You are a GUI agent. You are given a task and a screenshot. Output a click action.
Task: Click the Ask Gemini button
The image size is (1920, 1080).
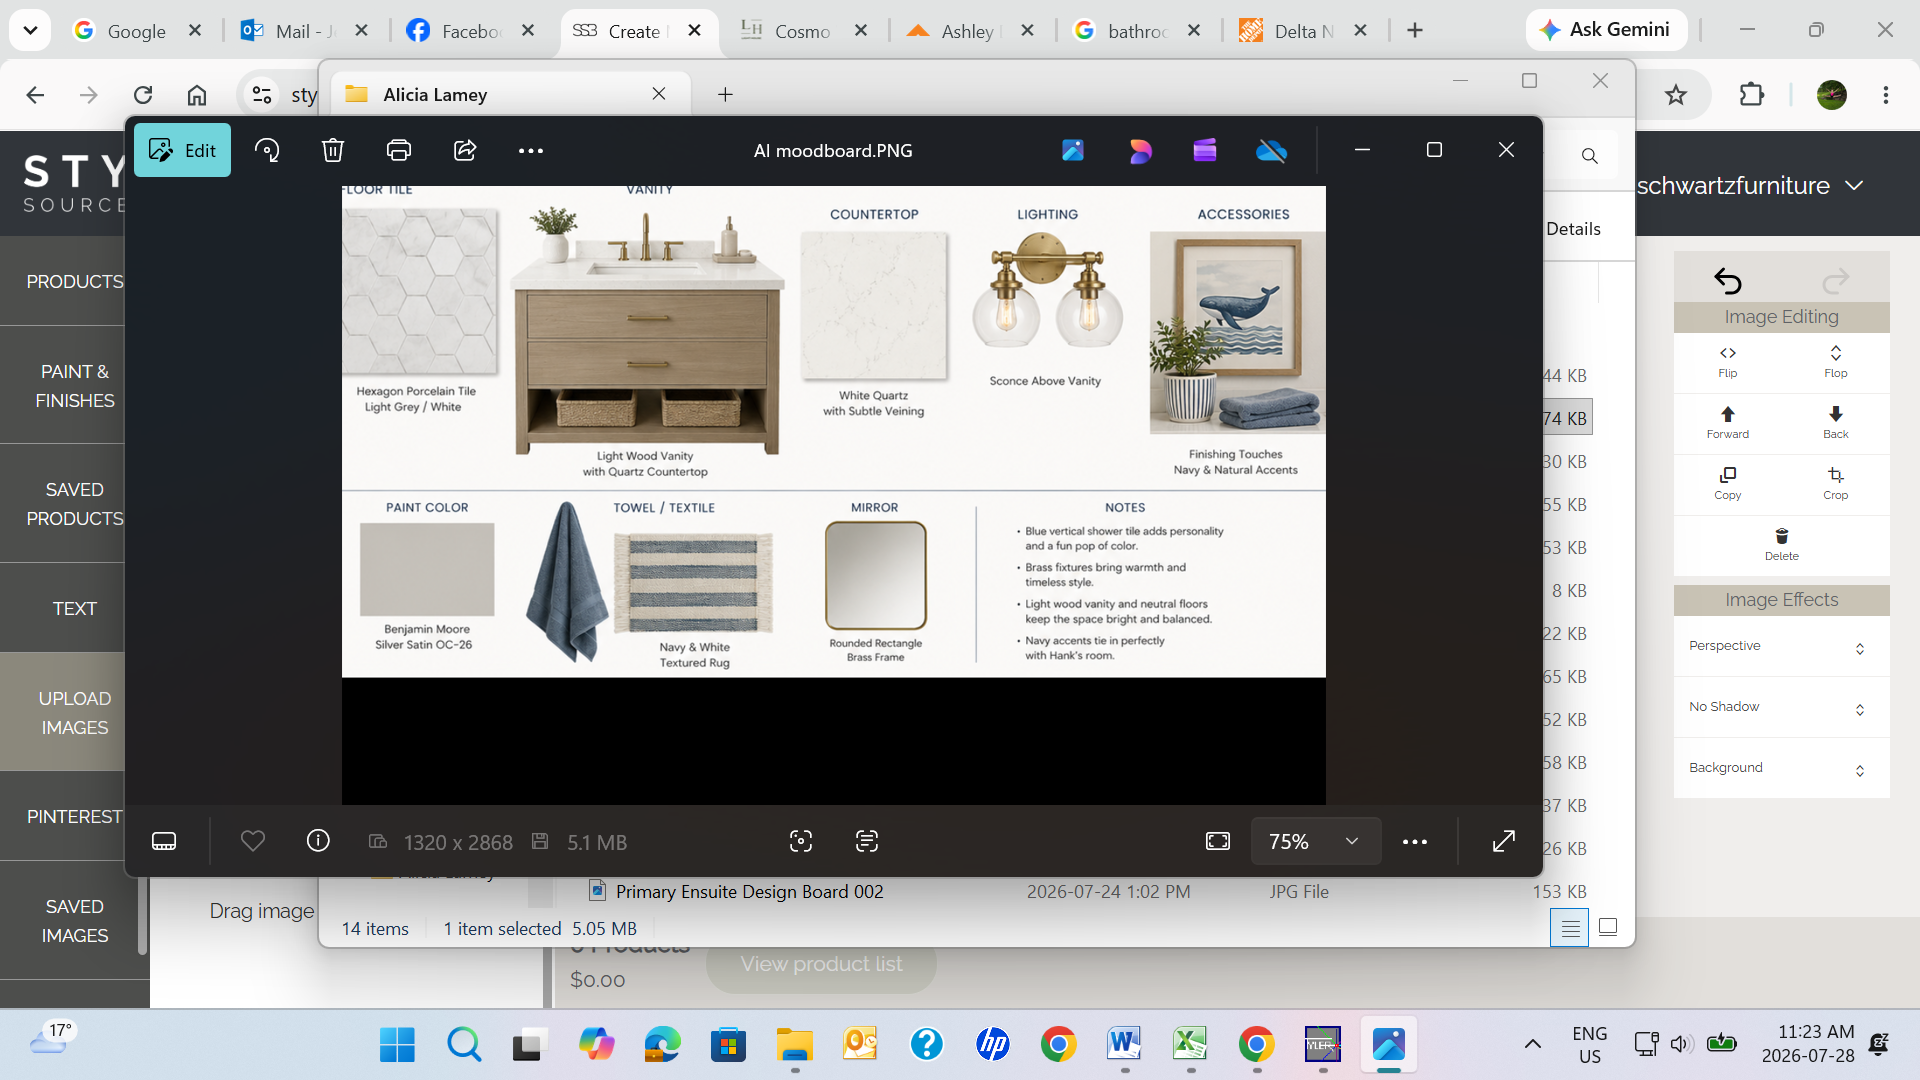coord(1605,30)
